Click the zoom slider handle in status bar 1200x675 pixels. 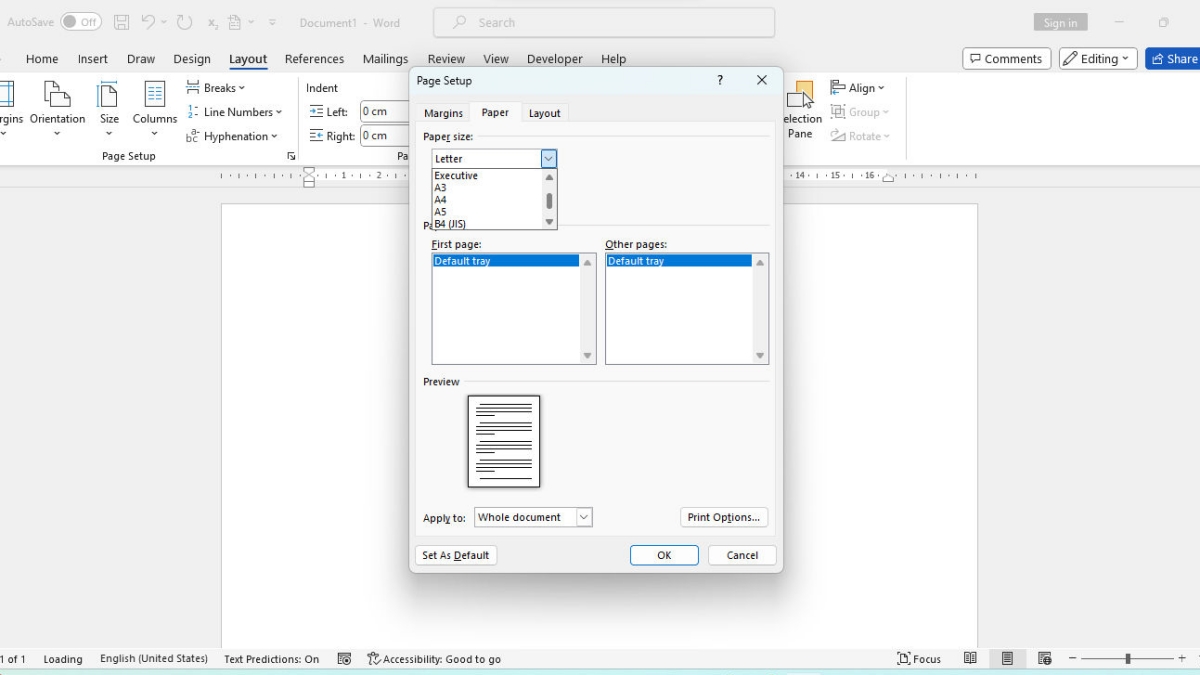(x=1128, y=659)
